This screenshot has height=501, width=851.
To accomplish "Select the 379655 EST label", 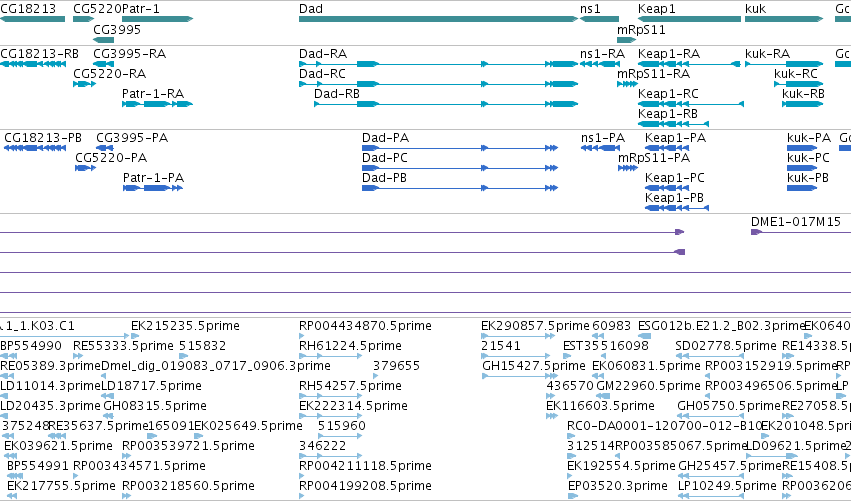I will click(396, 366).
